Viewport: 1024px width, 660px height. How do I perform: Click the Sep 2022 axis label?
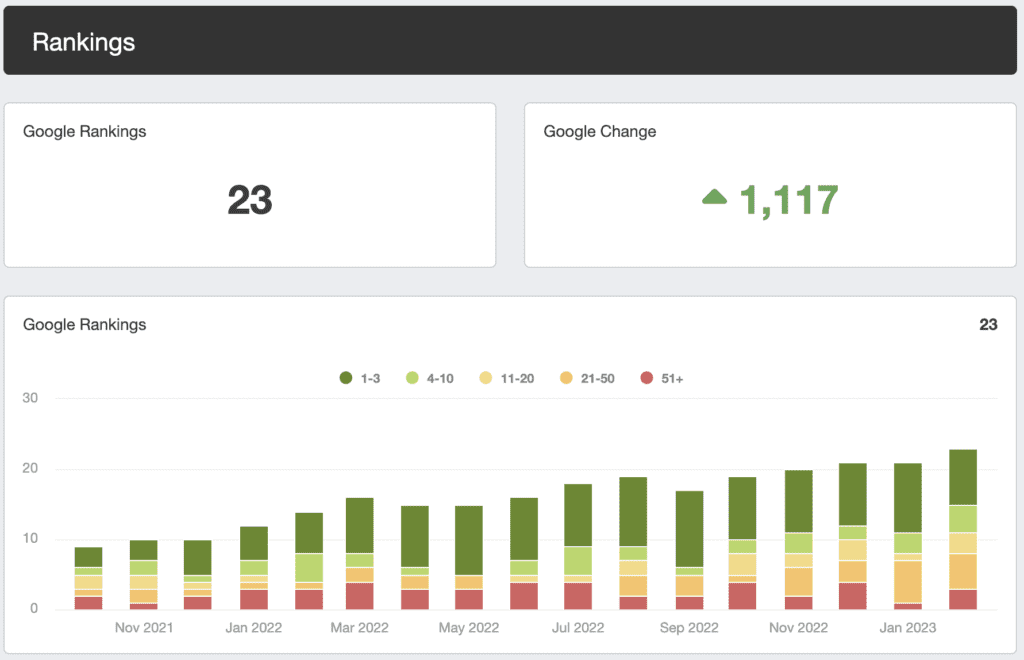pyautogui.click(x=689, y=628)
